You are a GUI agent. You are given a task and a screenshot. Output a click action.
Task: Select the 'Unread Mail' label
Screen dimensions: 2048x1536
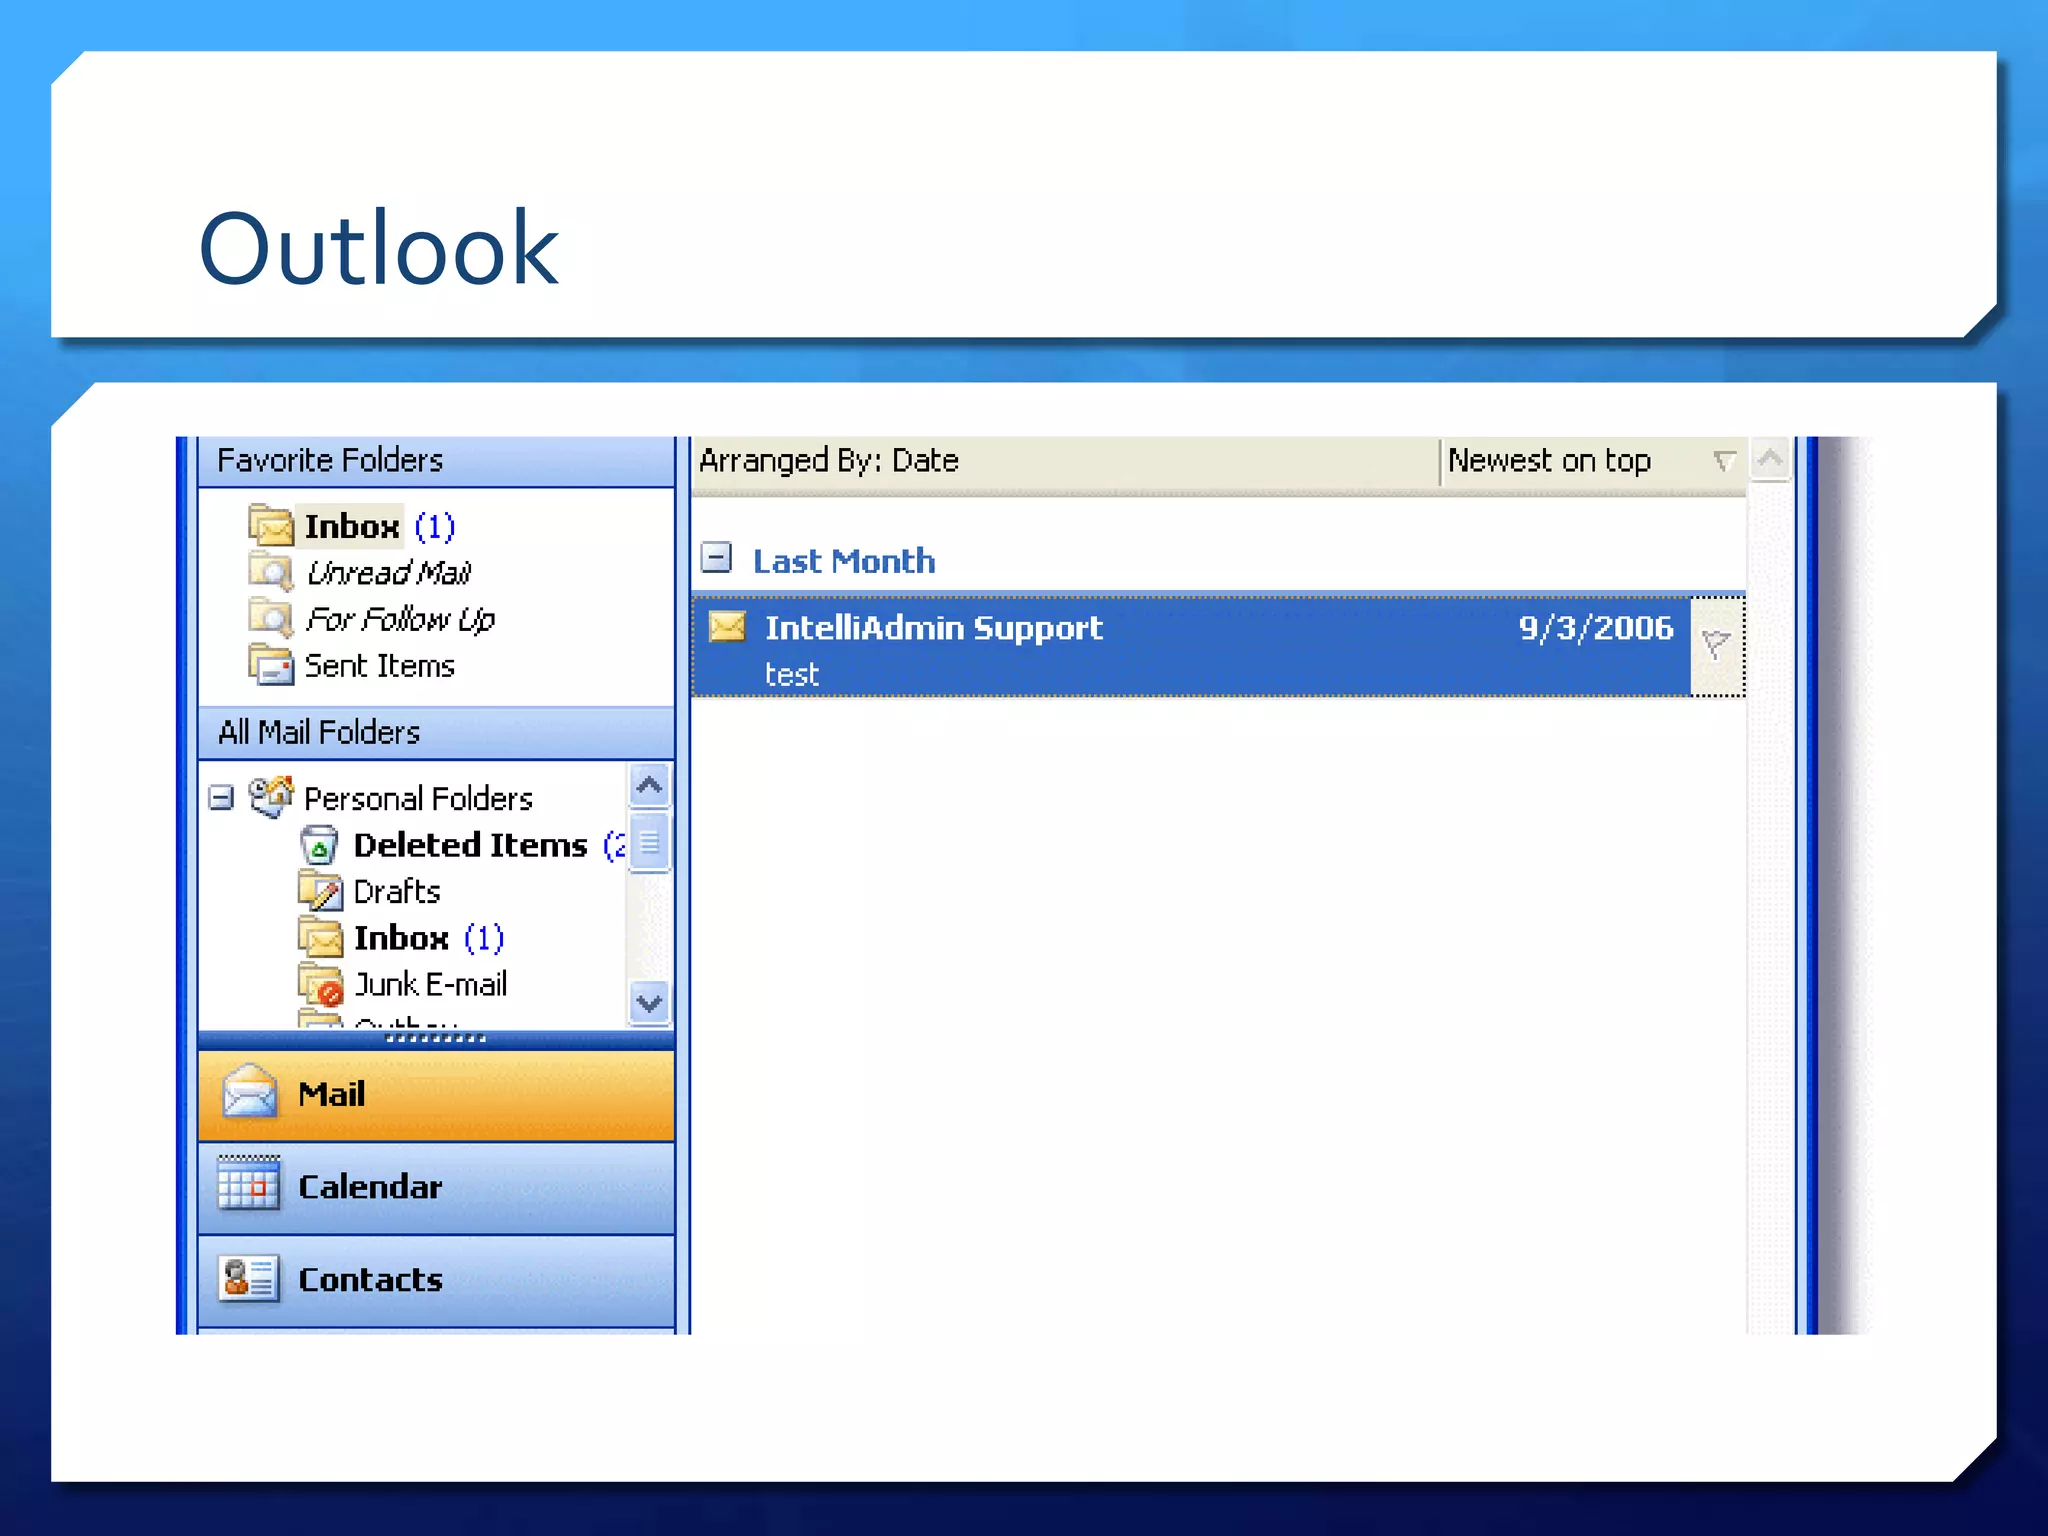(388, 573)
